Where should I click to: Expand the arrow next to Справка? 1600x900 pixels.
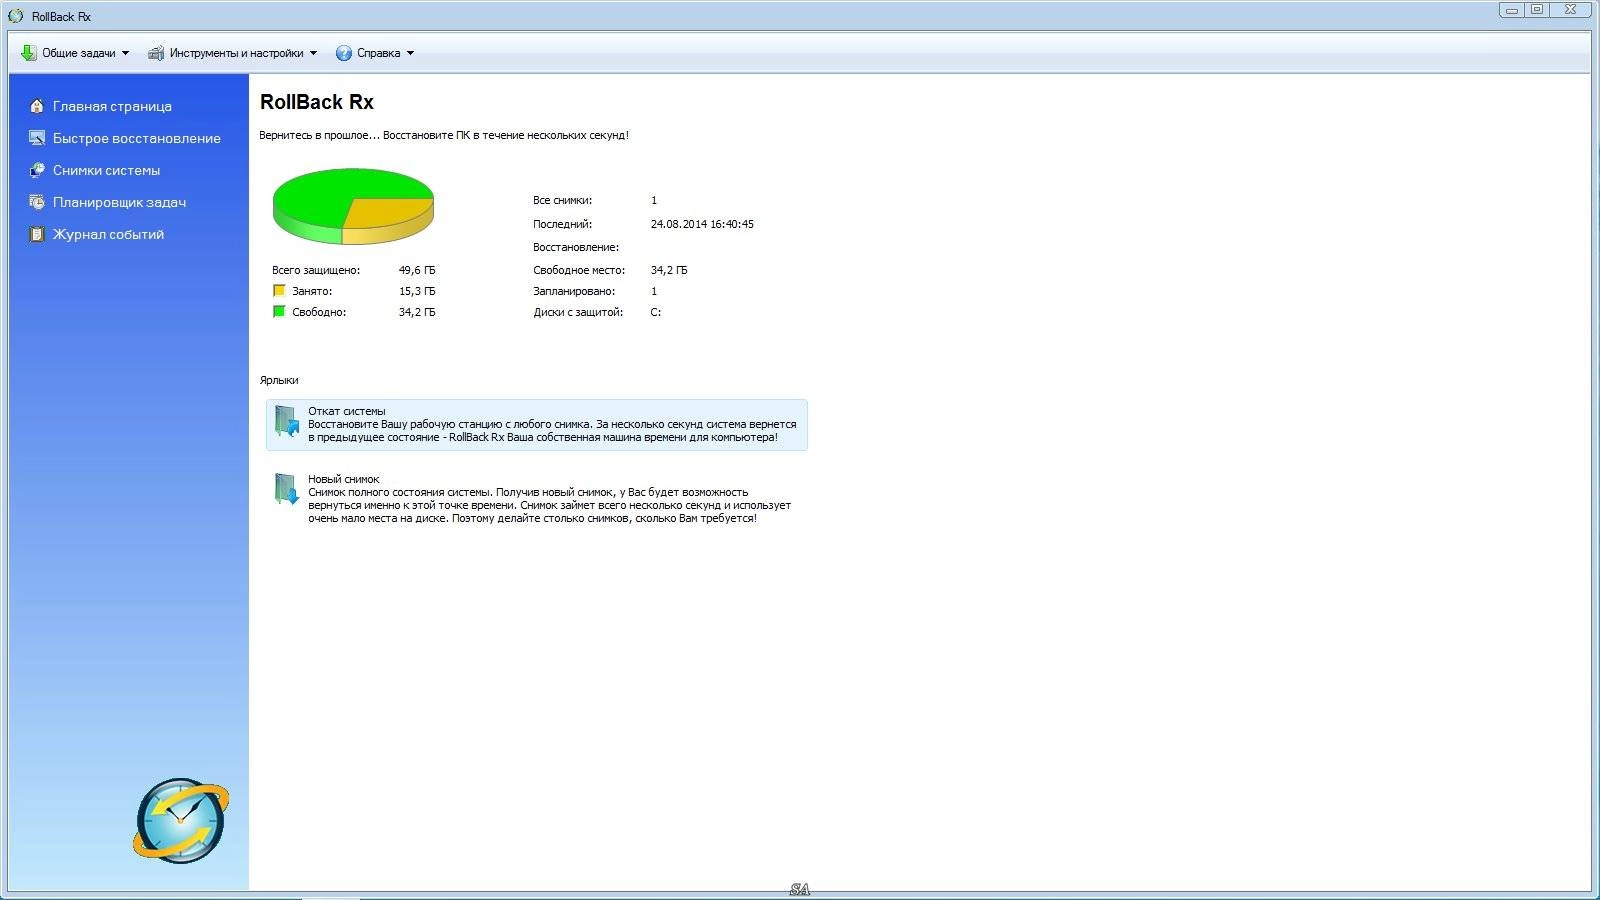pos(410,53)
